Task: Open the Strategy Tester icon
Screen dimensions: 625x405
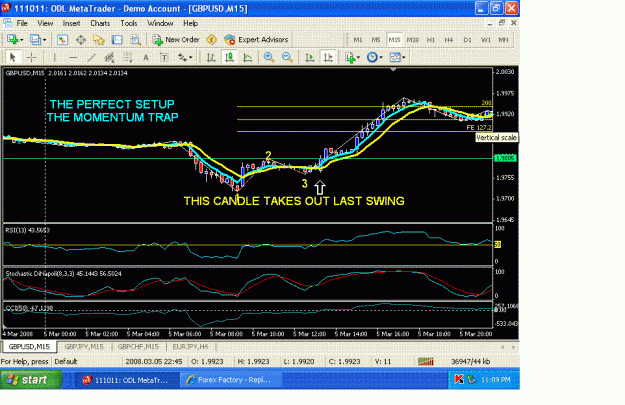Action: click(x=136, y=39)
